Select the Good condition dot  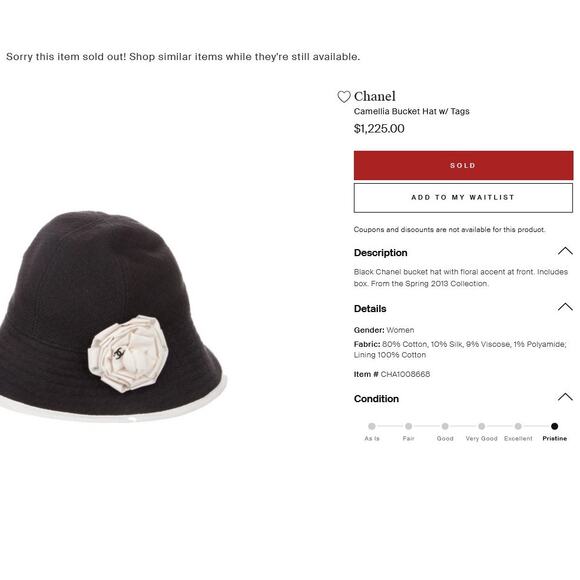(445, 426)
